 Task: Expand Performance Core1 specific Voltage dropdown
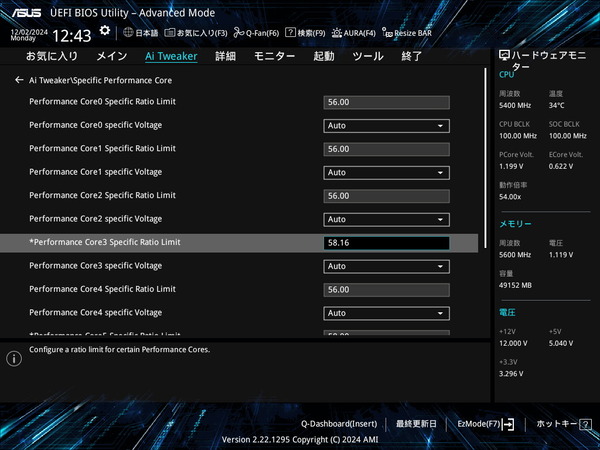pyautogui.click(x=386, y=173)
